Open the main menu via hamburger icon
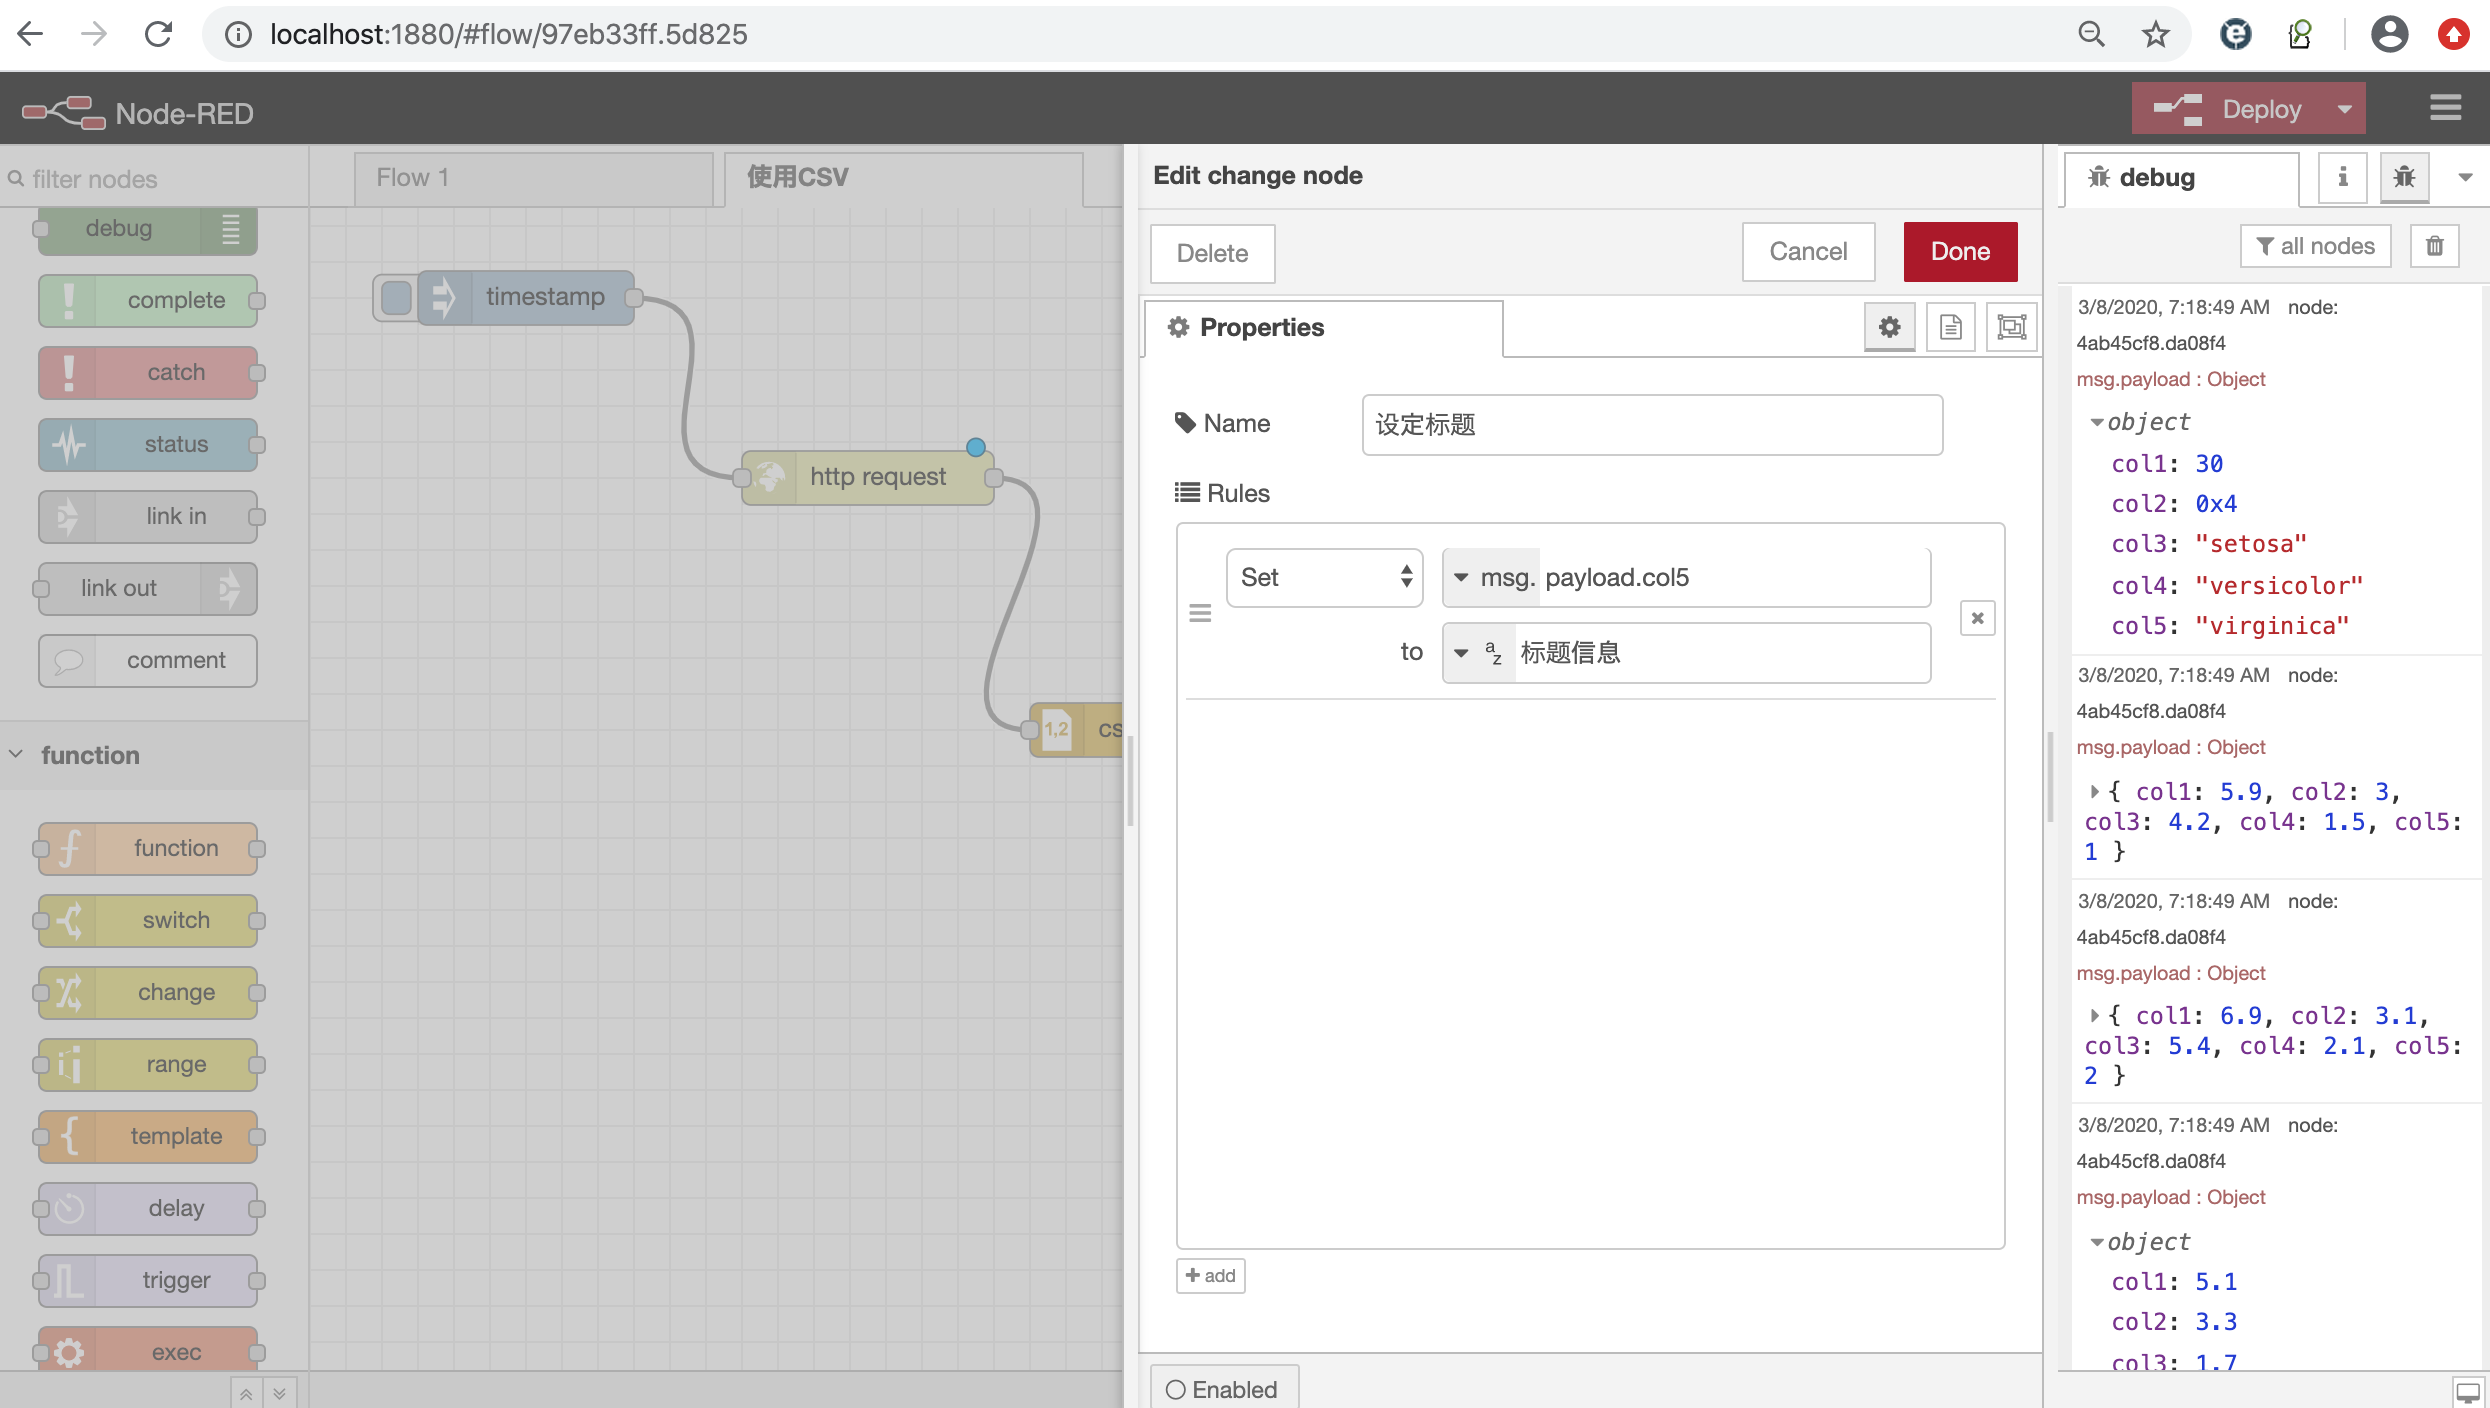 pos(2446,108)
